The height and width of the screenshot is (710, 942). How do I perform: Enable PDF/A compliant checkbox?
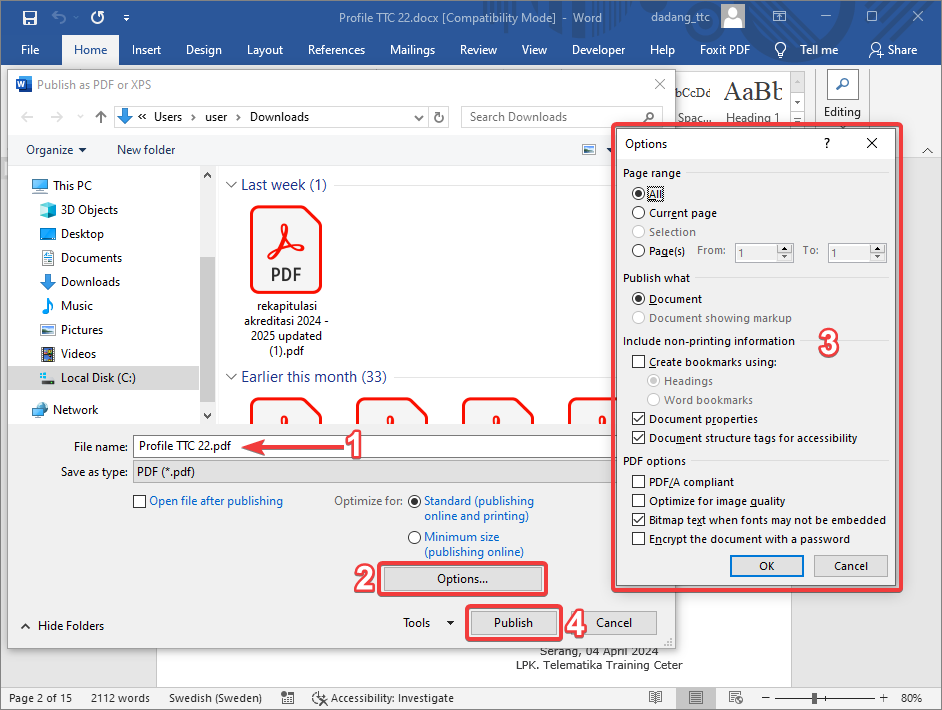coord(639,482)
